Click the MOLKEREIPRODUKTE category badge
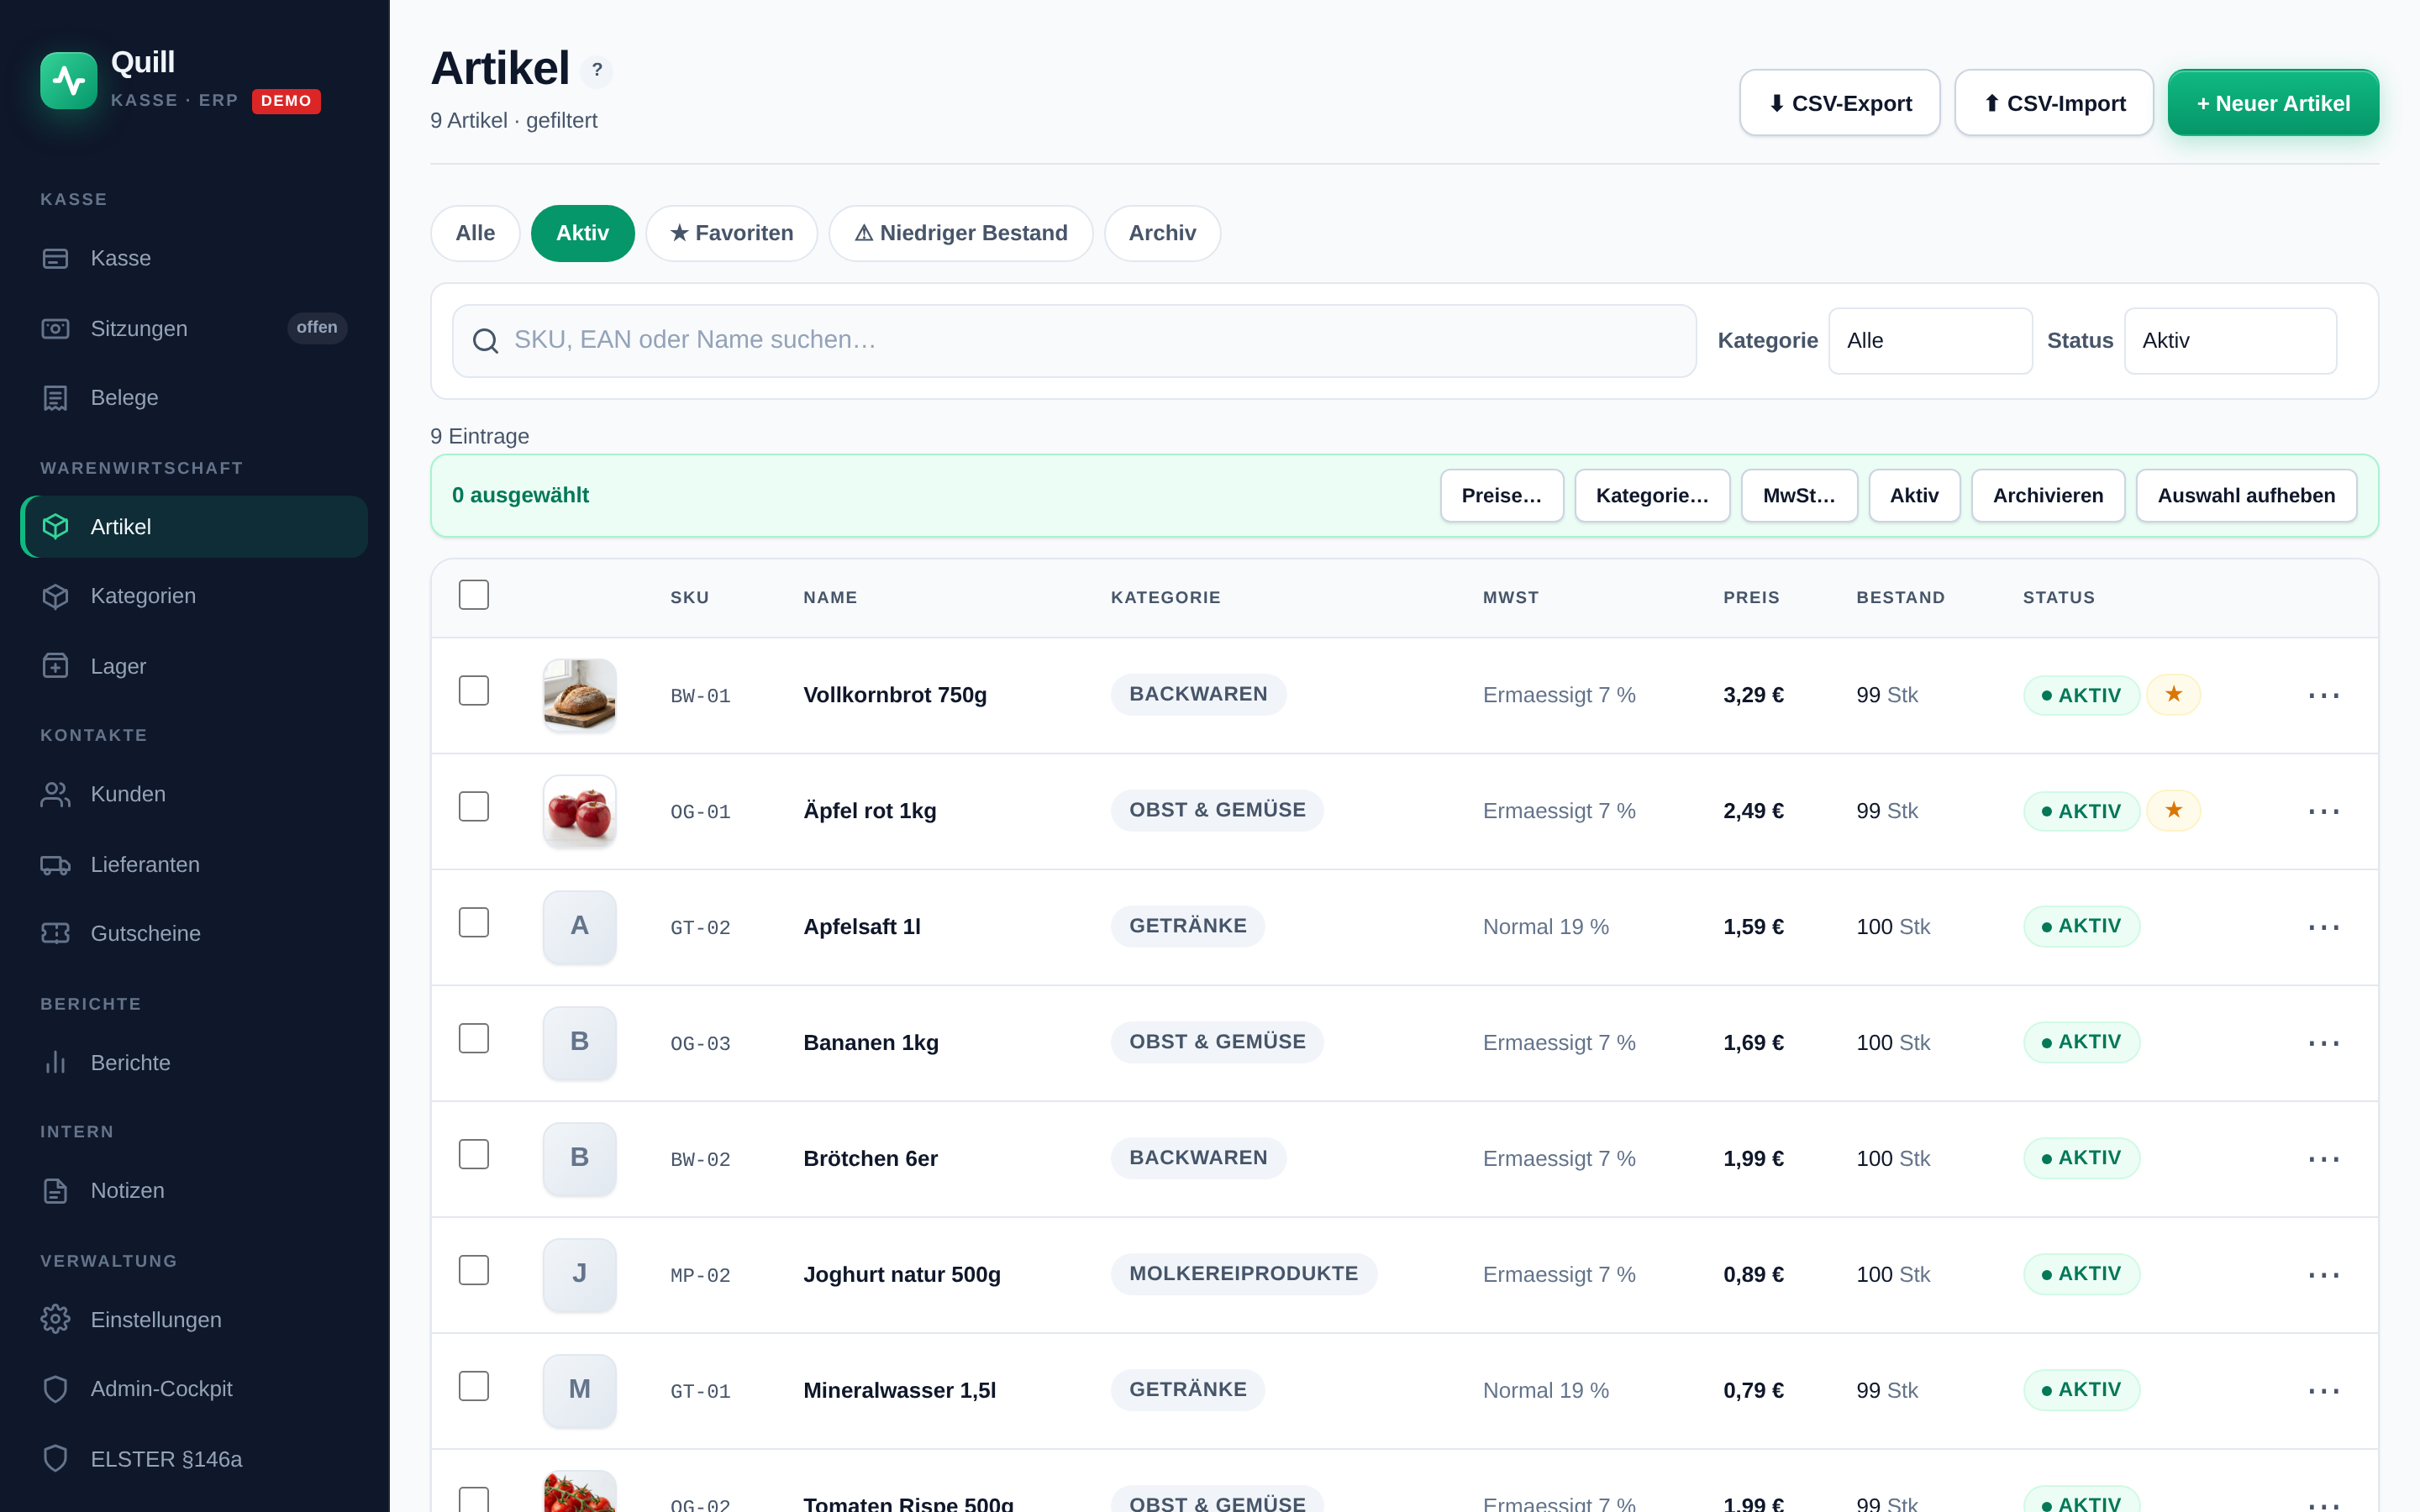Screen dimensions: 2420x1512 [x=1243, y=1273]
